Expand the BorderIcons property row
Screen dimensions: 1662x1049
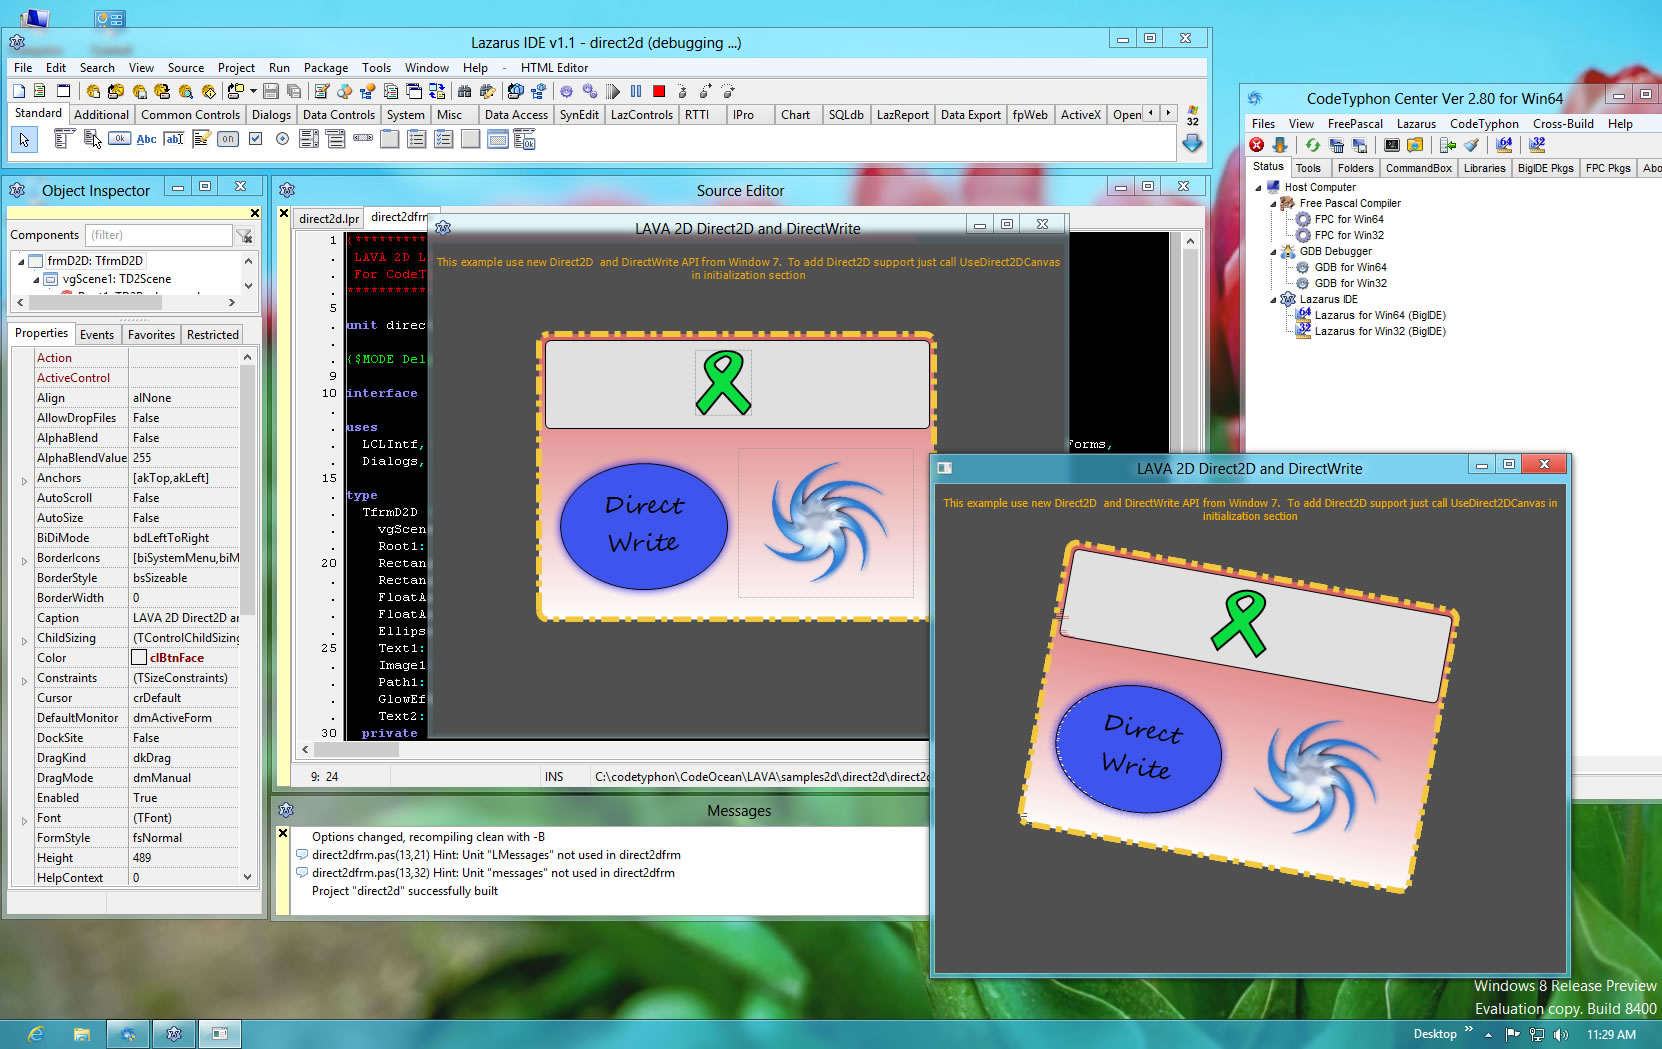(24, 561)
